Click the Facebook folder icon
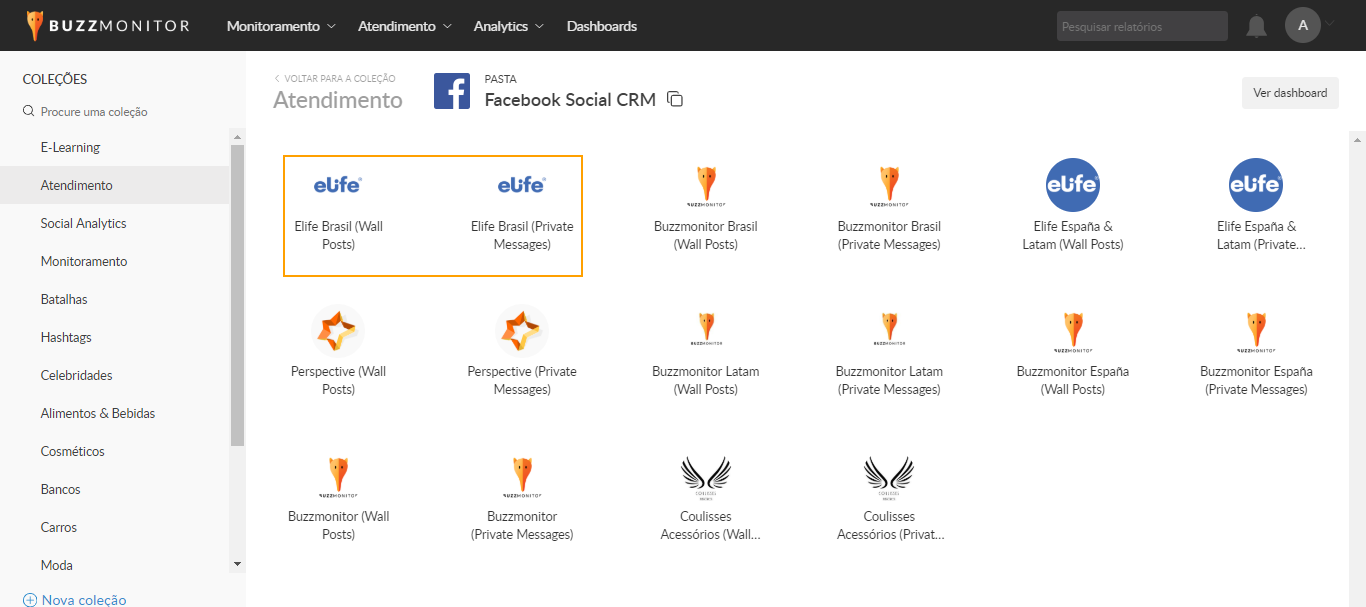1366x607 pixels. pos(452,91)
